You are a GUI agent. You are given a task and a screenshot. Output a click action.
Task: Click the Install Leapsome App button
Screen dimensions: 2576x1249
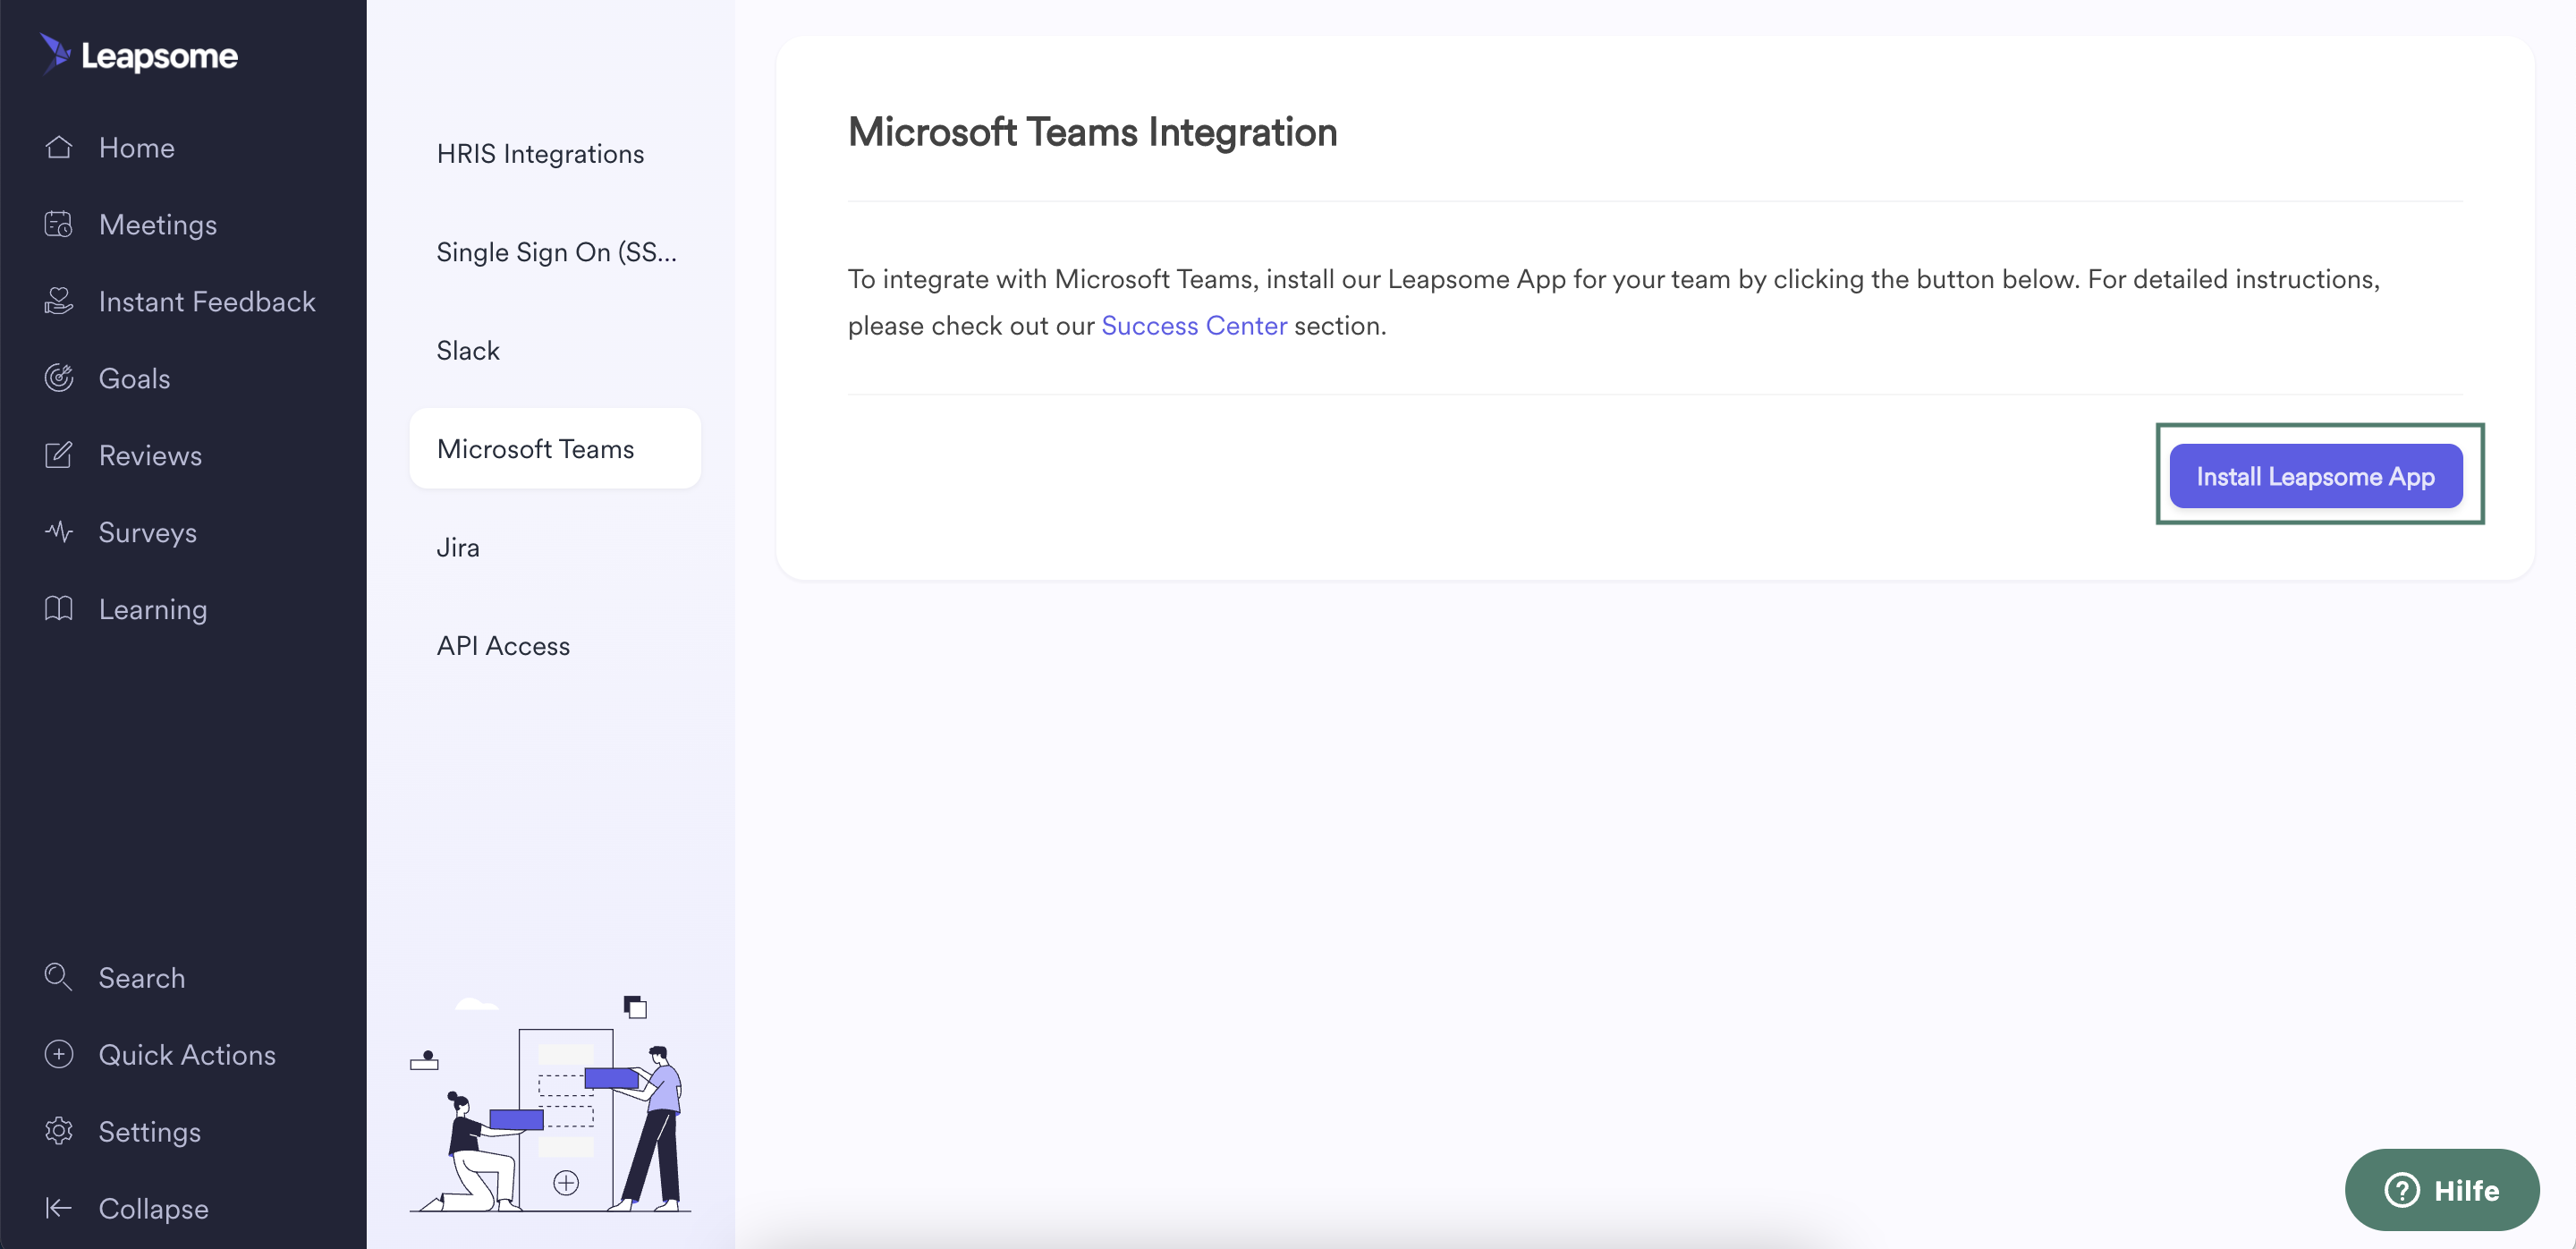2315,476
